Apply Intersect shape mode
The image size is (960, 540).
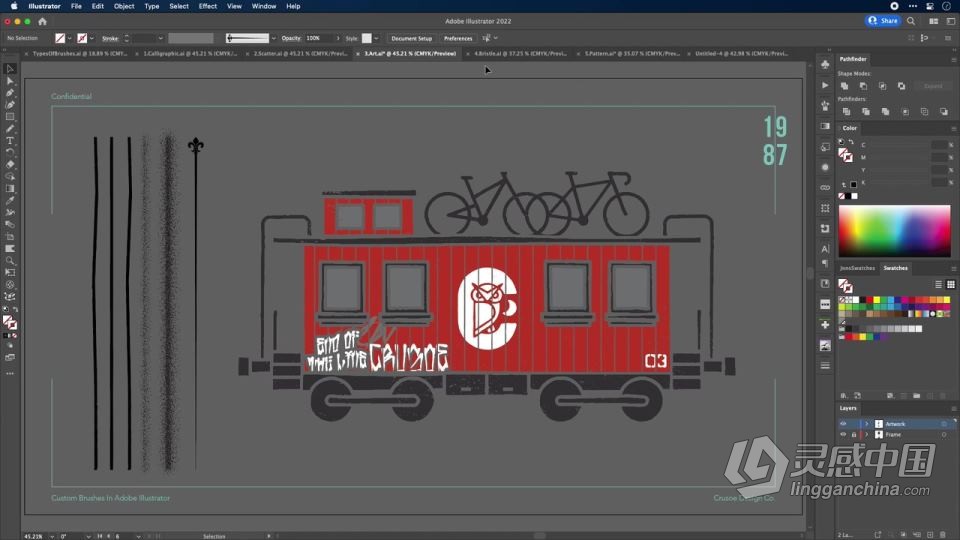pyautogui.click(x=882, y=86)
